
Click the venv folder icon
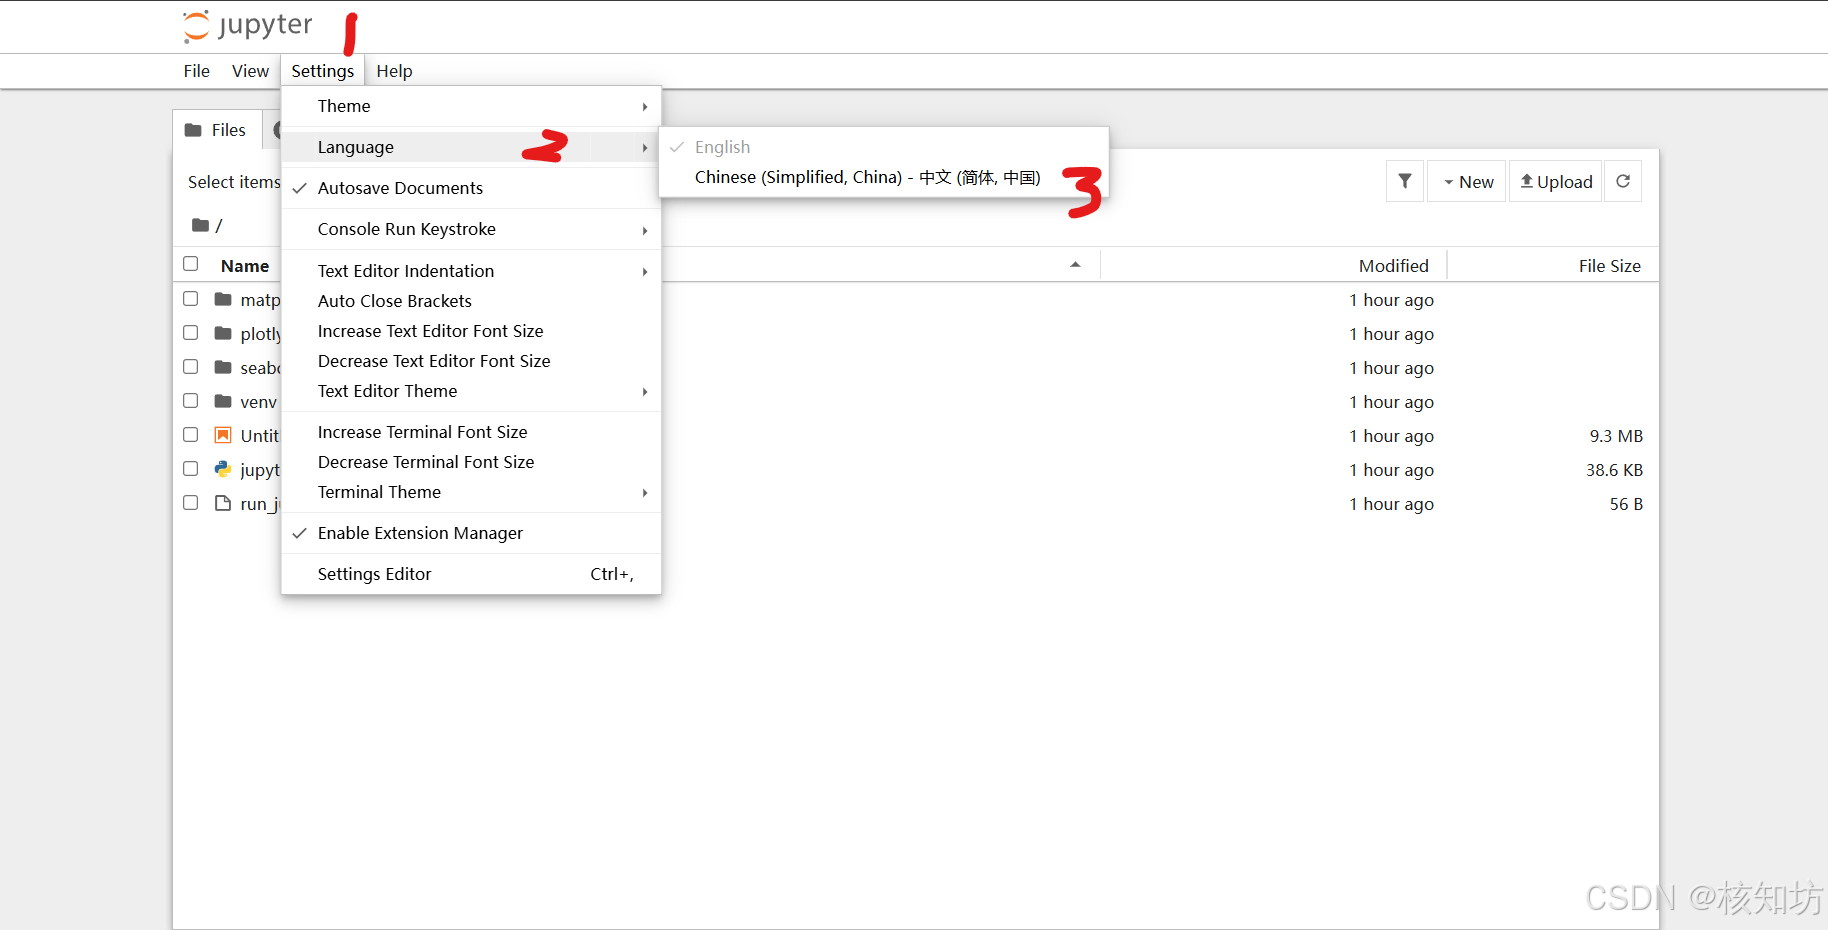[x=223, y=401]
